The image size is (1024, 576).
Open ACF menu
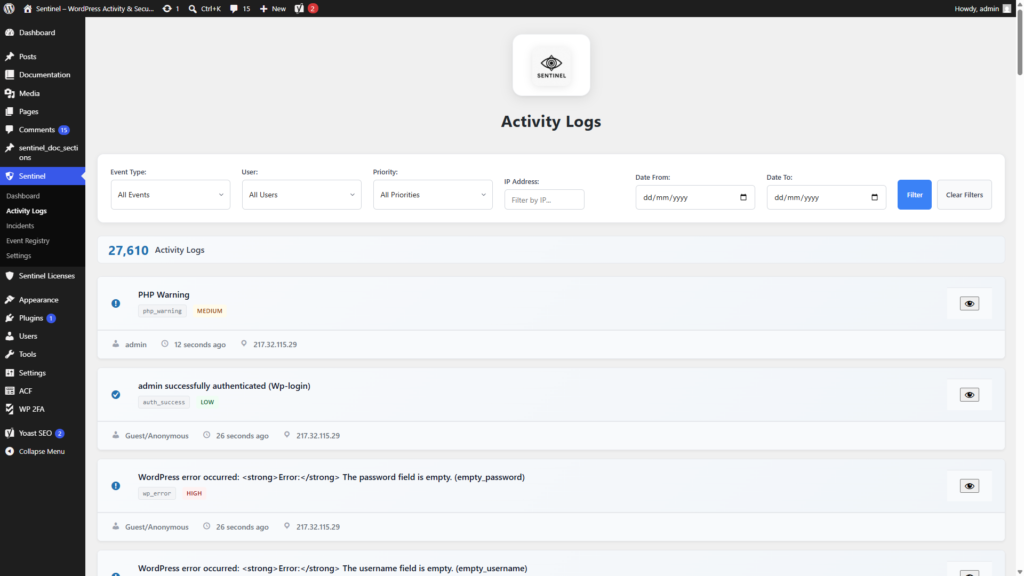25,391
